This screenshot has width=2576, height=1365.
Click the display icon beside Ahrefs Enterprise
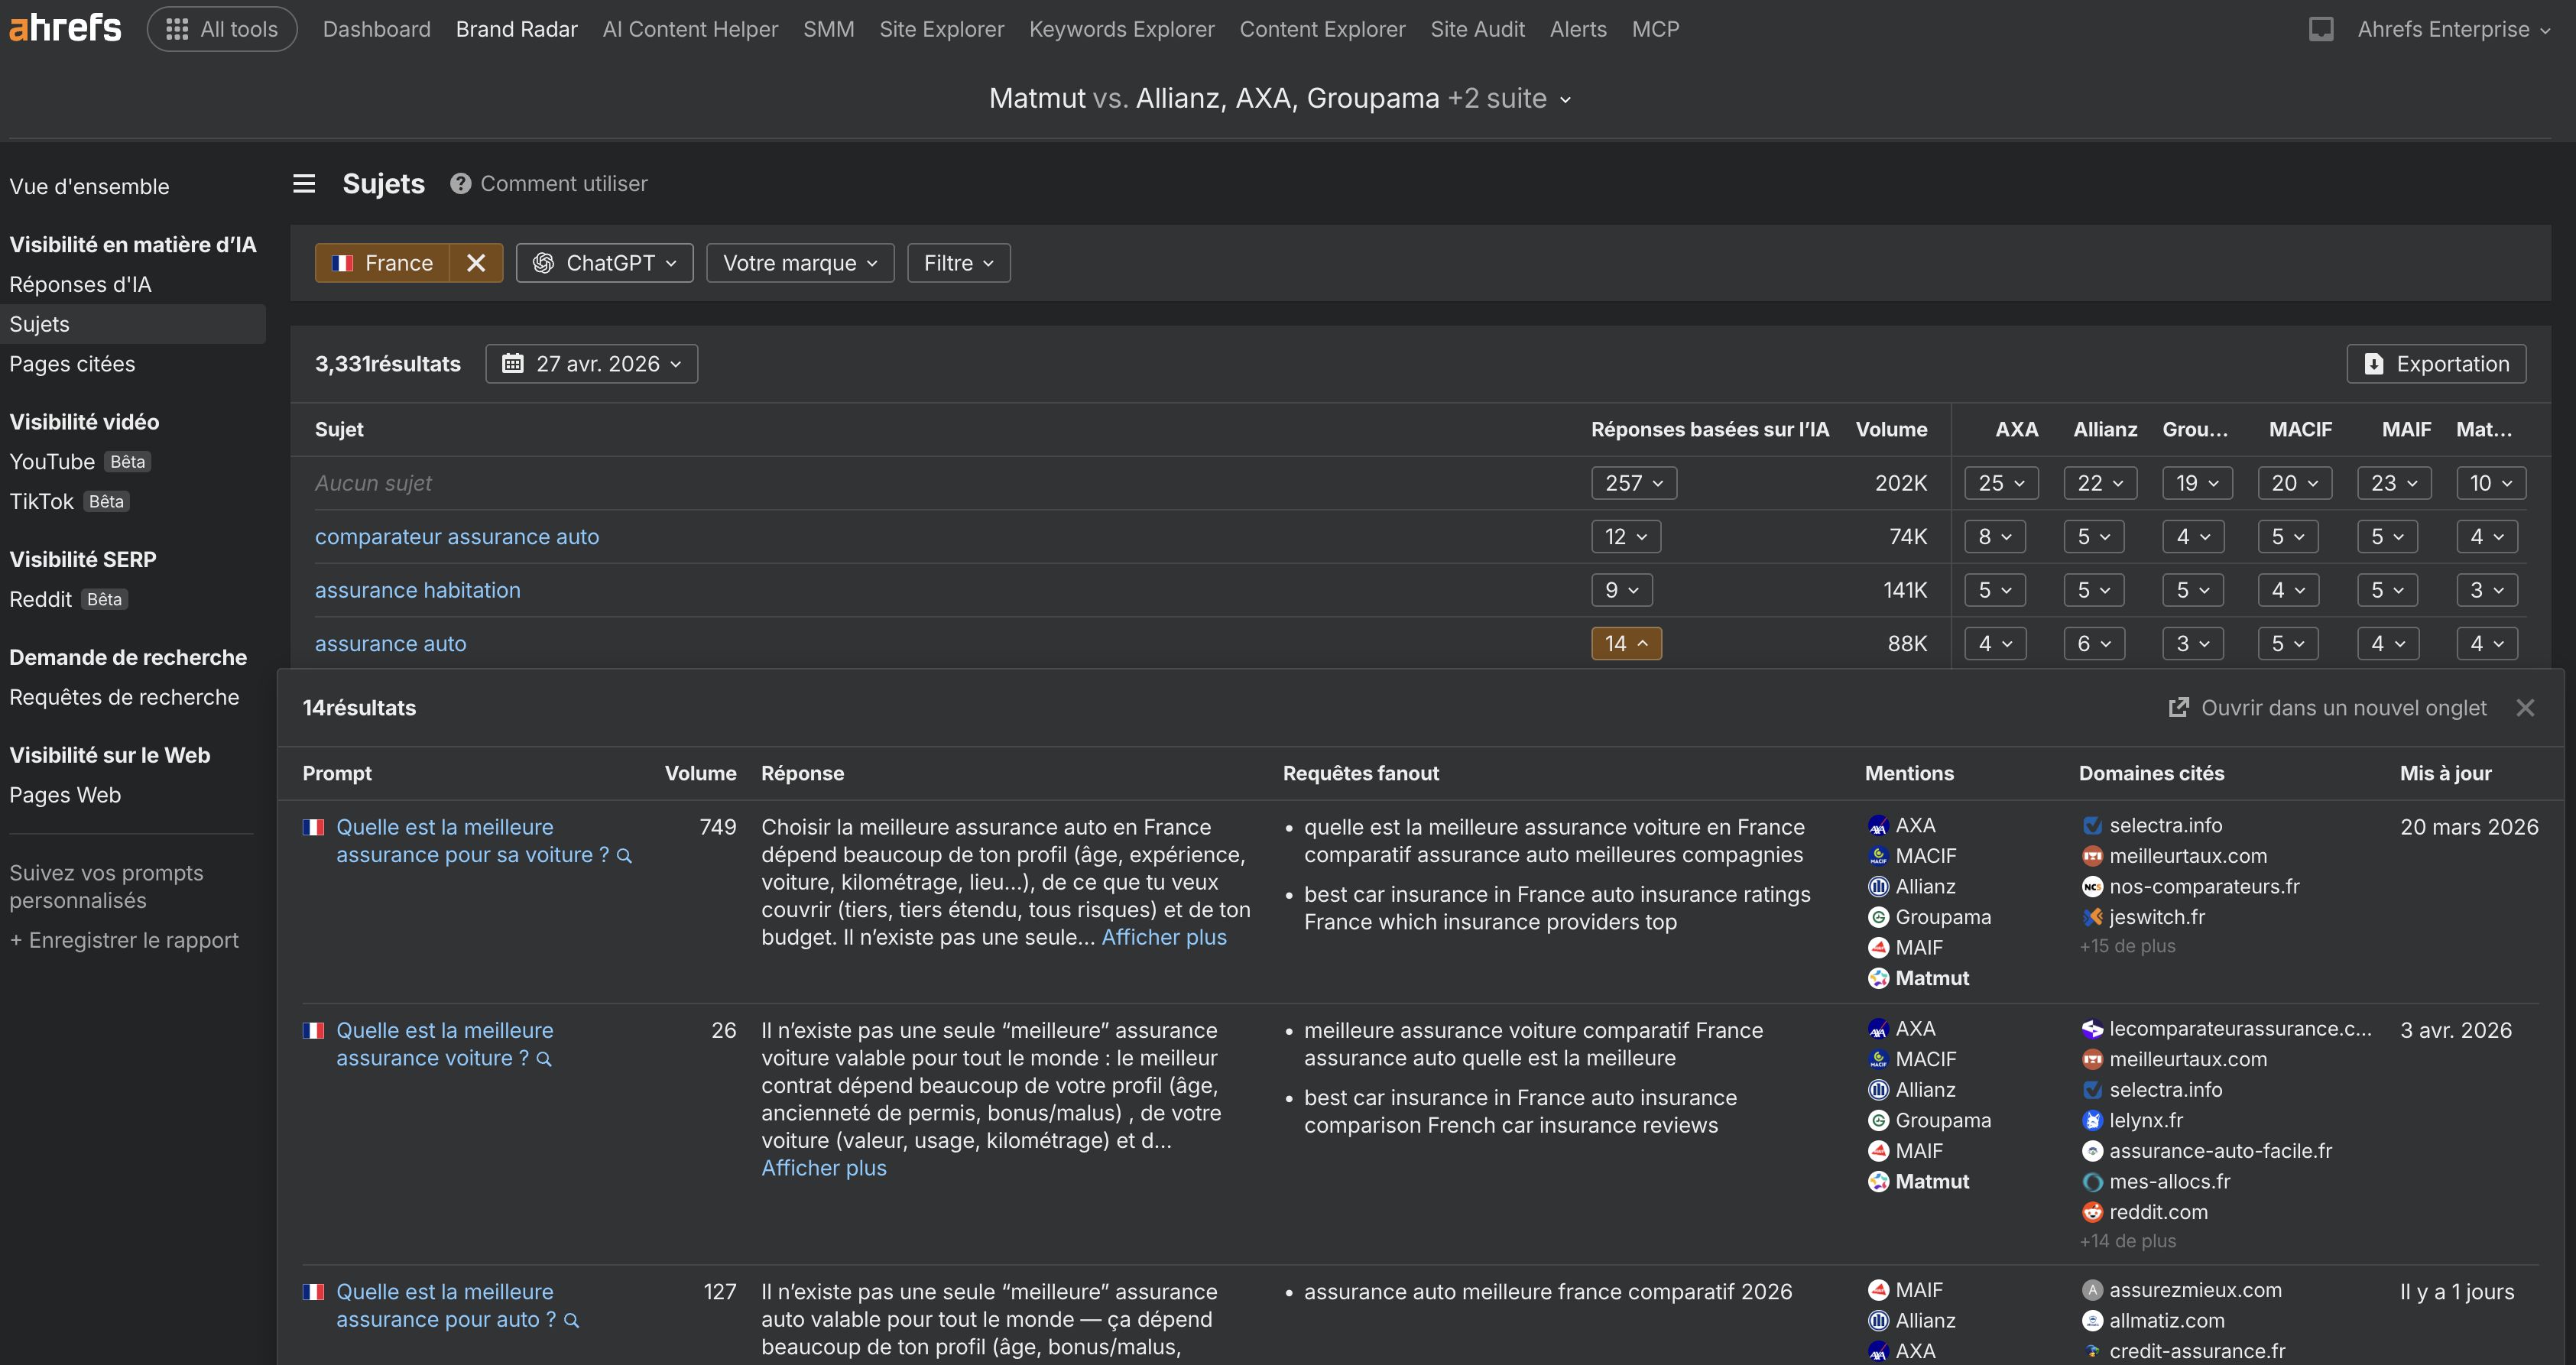click(2321, 29)
